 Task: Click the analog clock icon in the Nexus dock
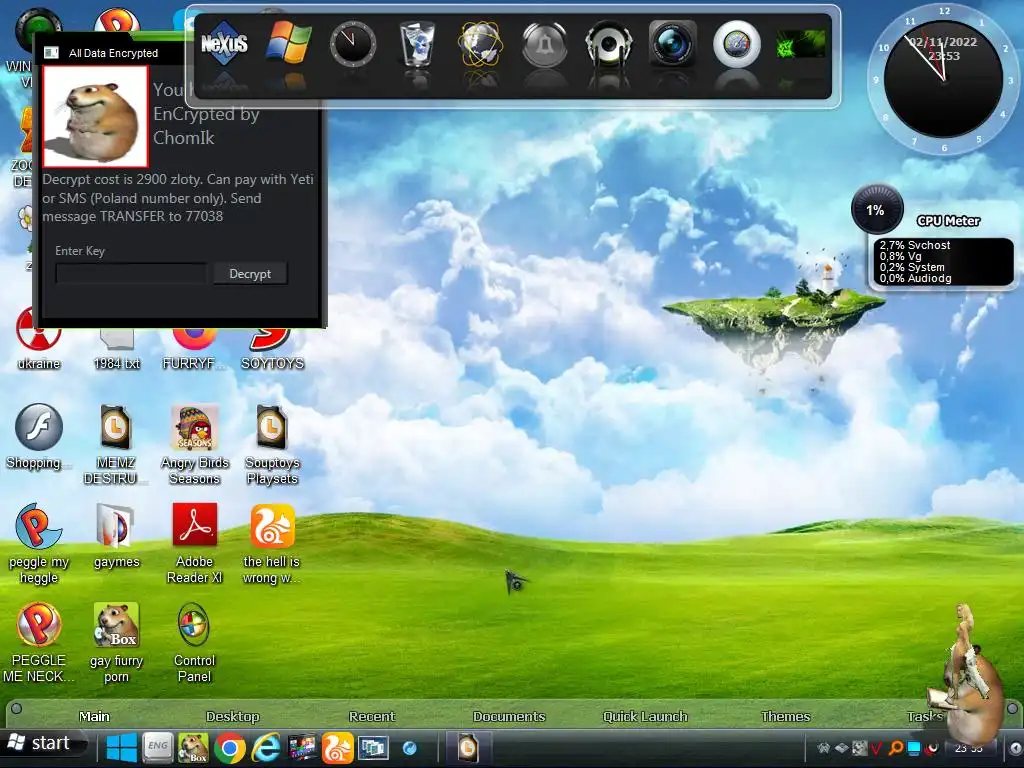[x=353, y=44]
